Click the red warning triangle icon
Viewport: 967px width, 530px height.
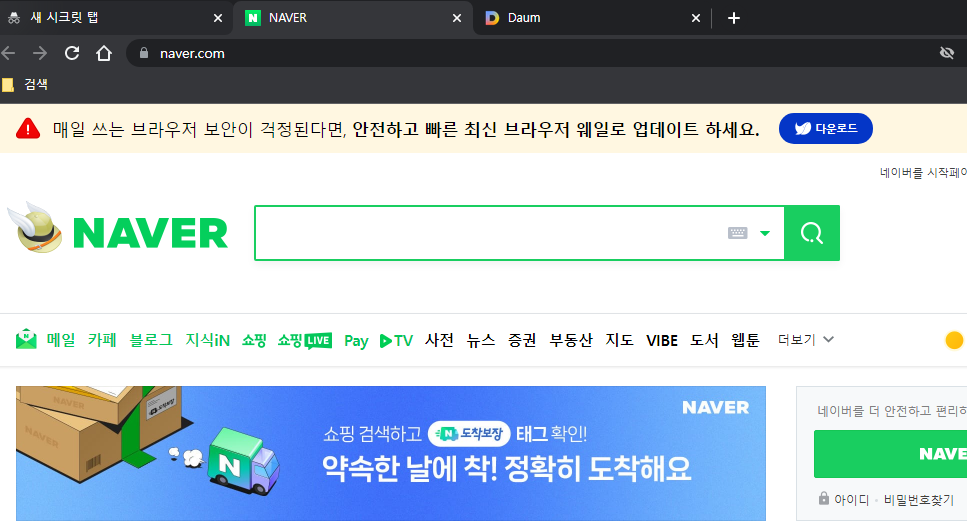28,128
